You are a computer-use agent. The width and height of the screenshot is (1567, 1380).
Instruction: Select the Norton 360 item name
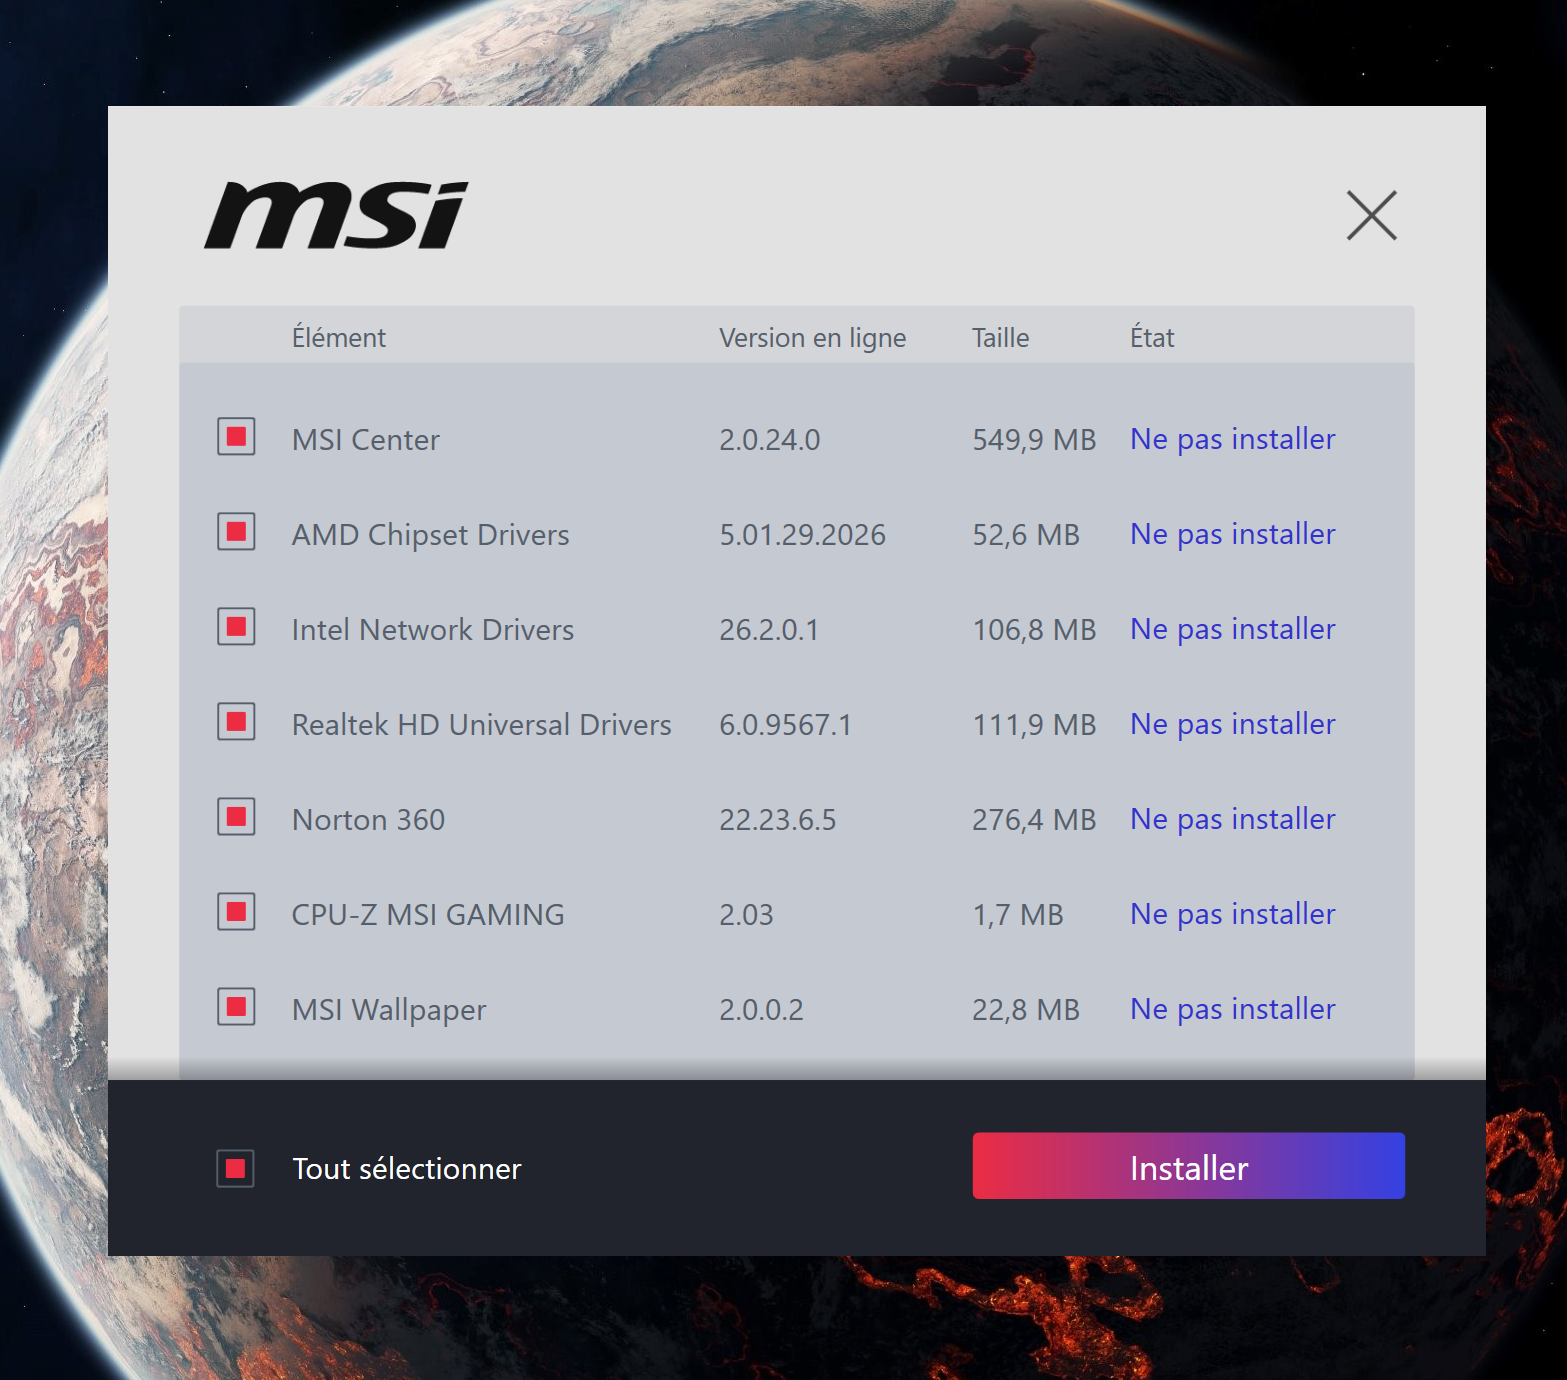369,820
